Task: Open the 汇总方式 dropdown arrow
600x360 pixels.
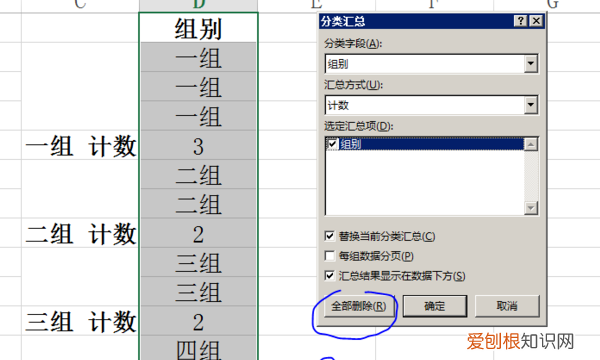Action: click(531, 105)
